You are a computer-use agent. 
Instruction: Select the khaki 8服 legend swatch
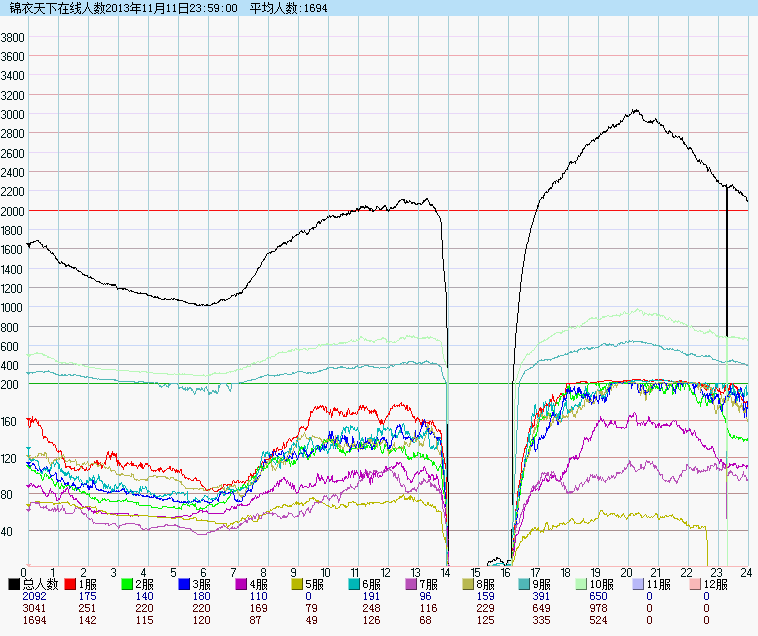click(470, 583)
